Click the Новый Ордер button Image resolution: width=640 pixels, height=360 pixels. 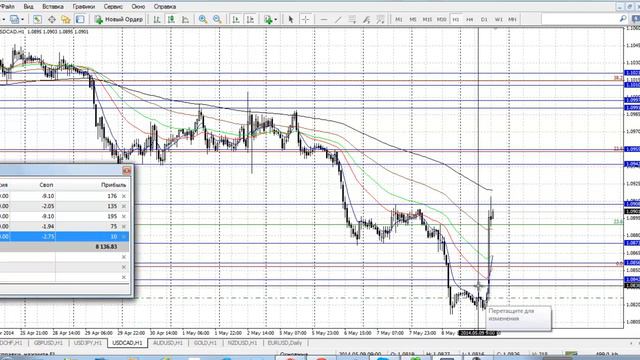[119, 19]
